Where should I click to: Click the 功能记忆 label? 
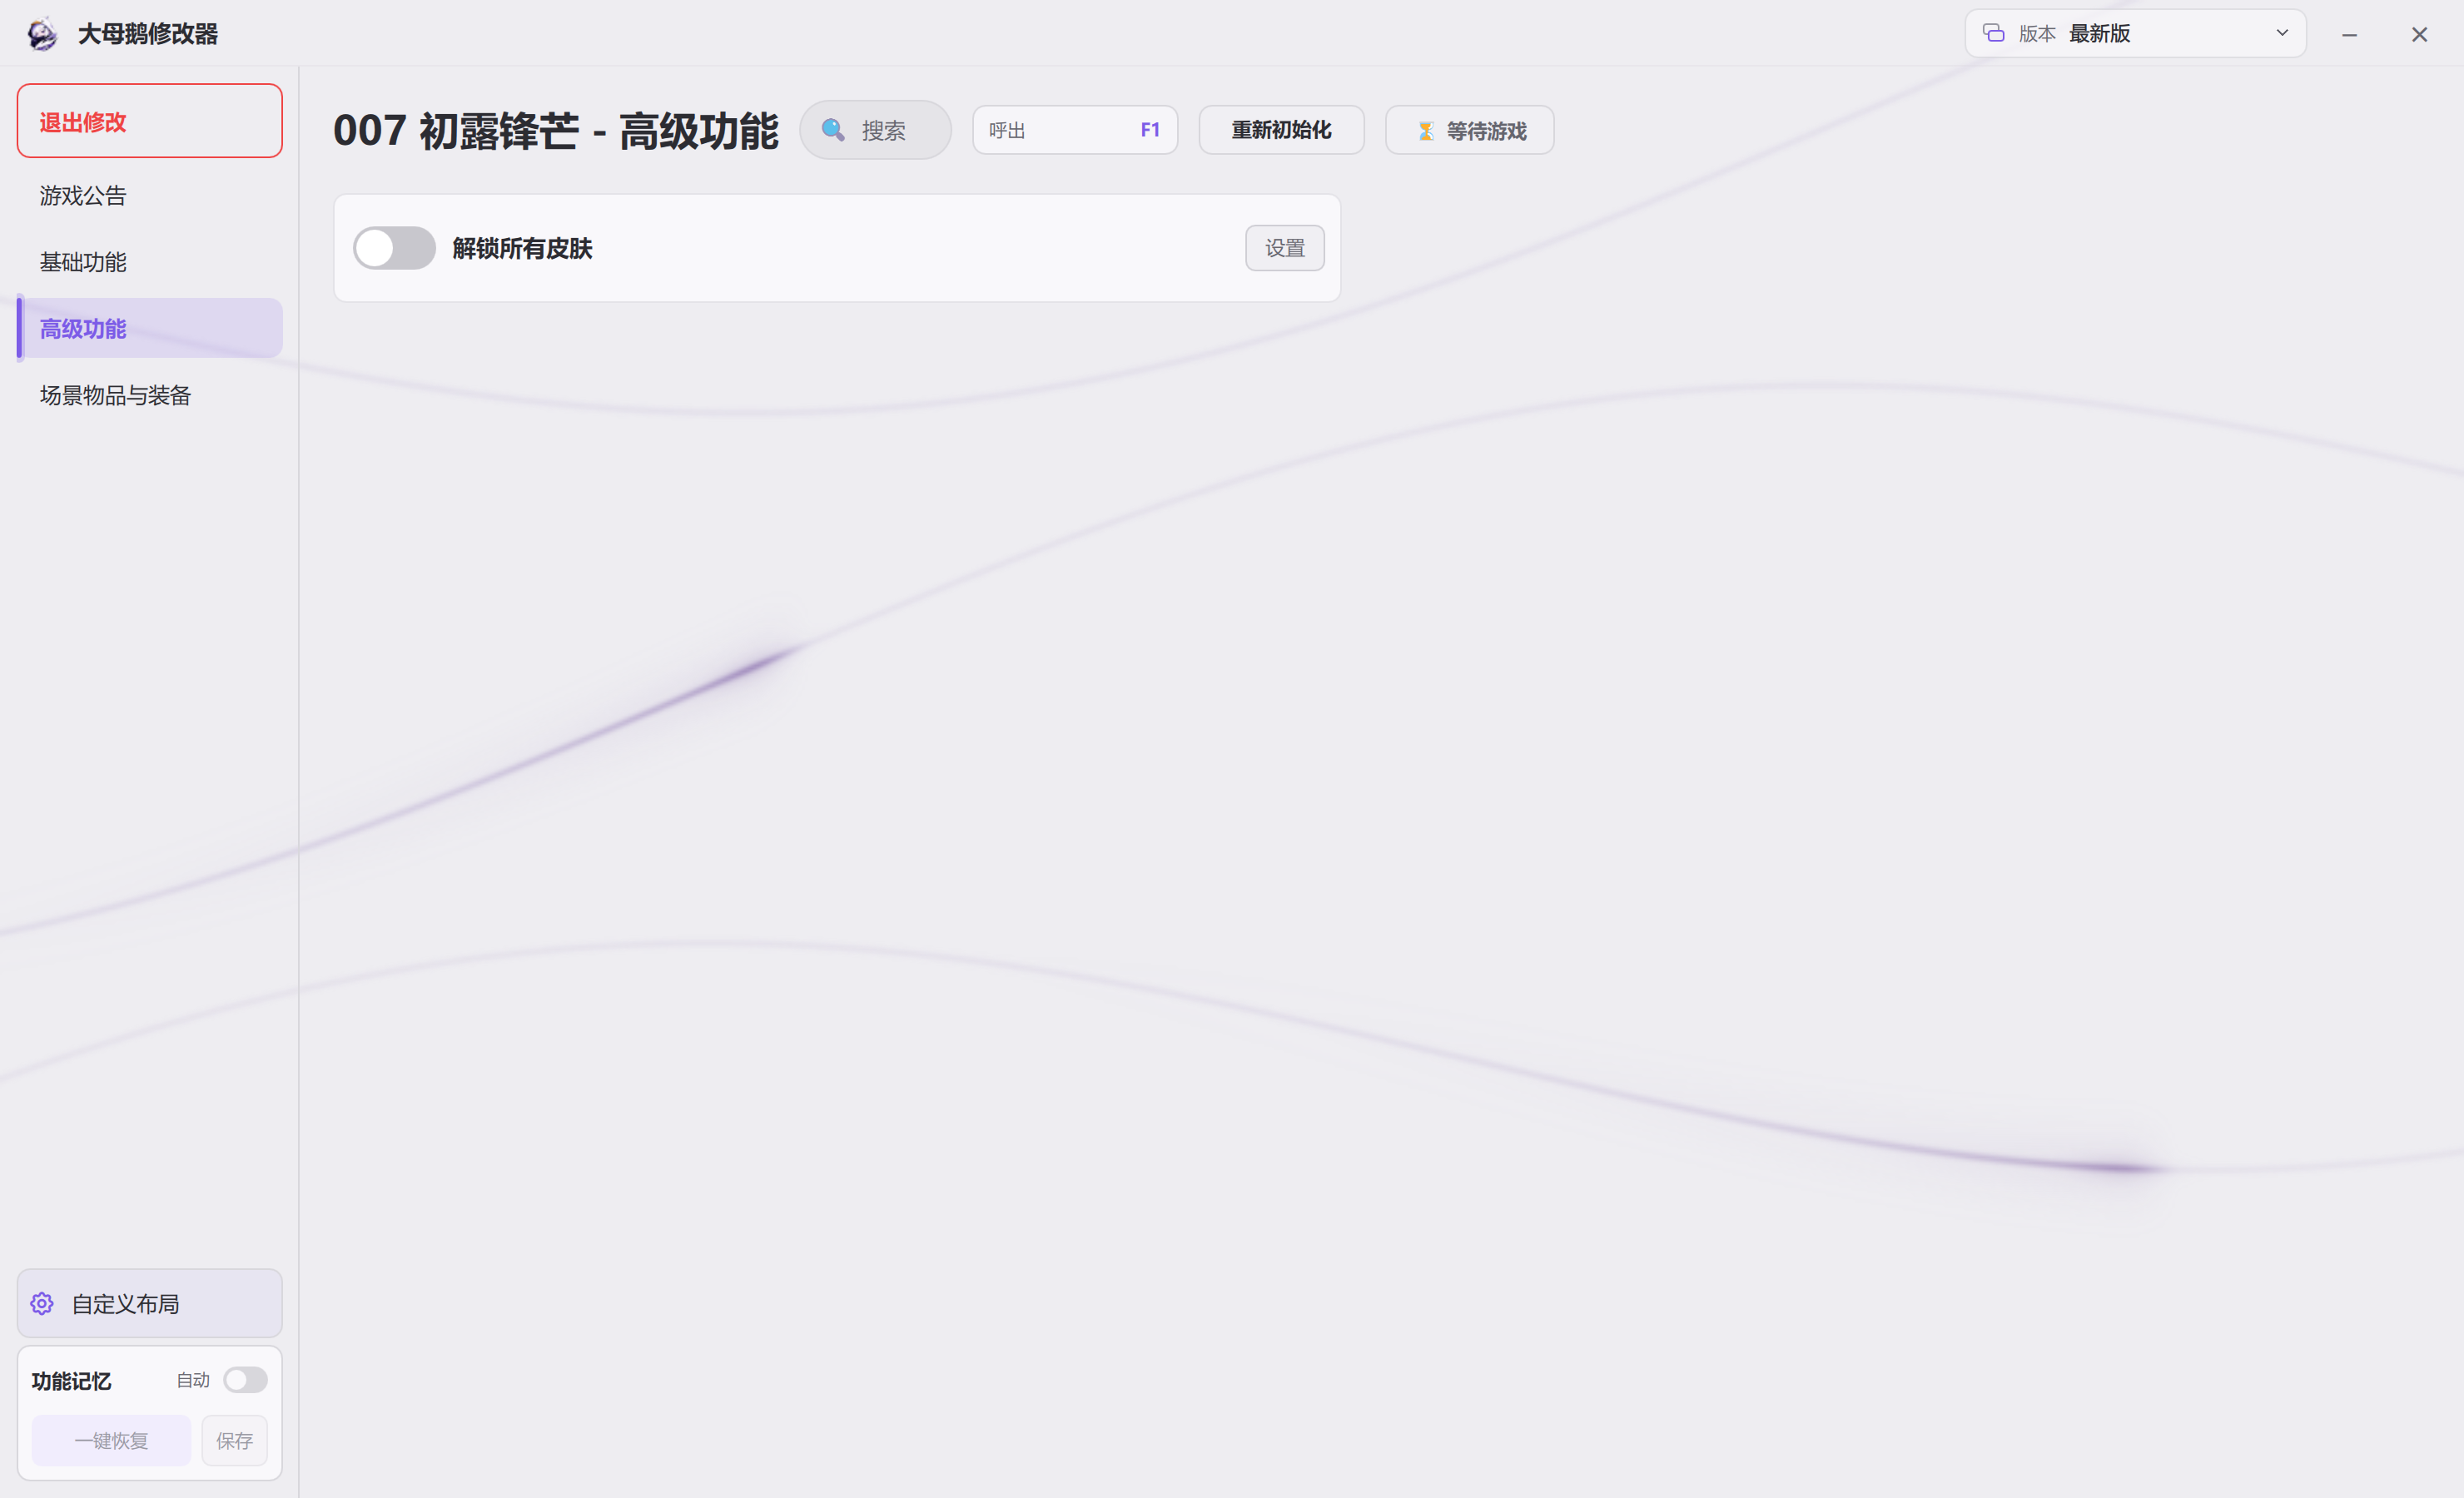pos(71,1381)
